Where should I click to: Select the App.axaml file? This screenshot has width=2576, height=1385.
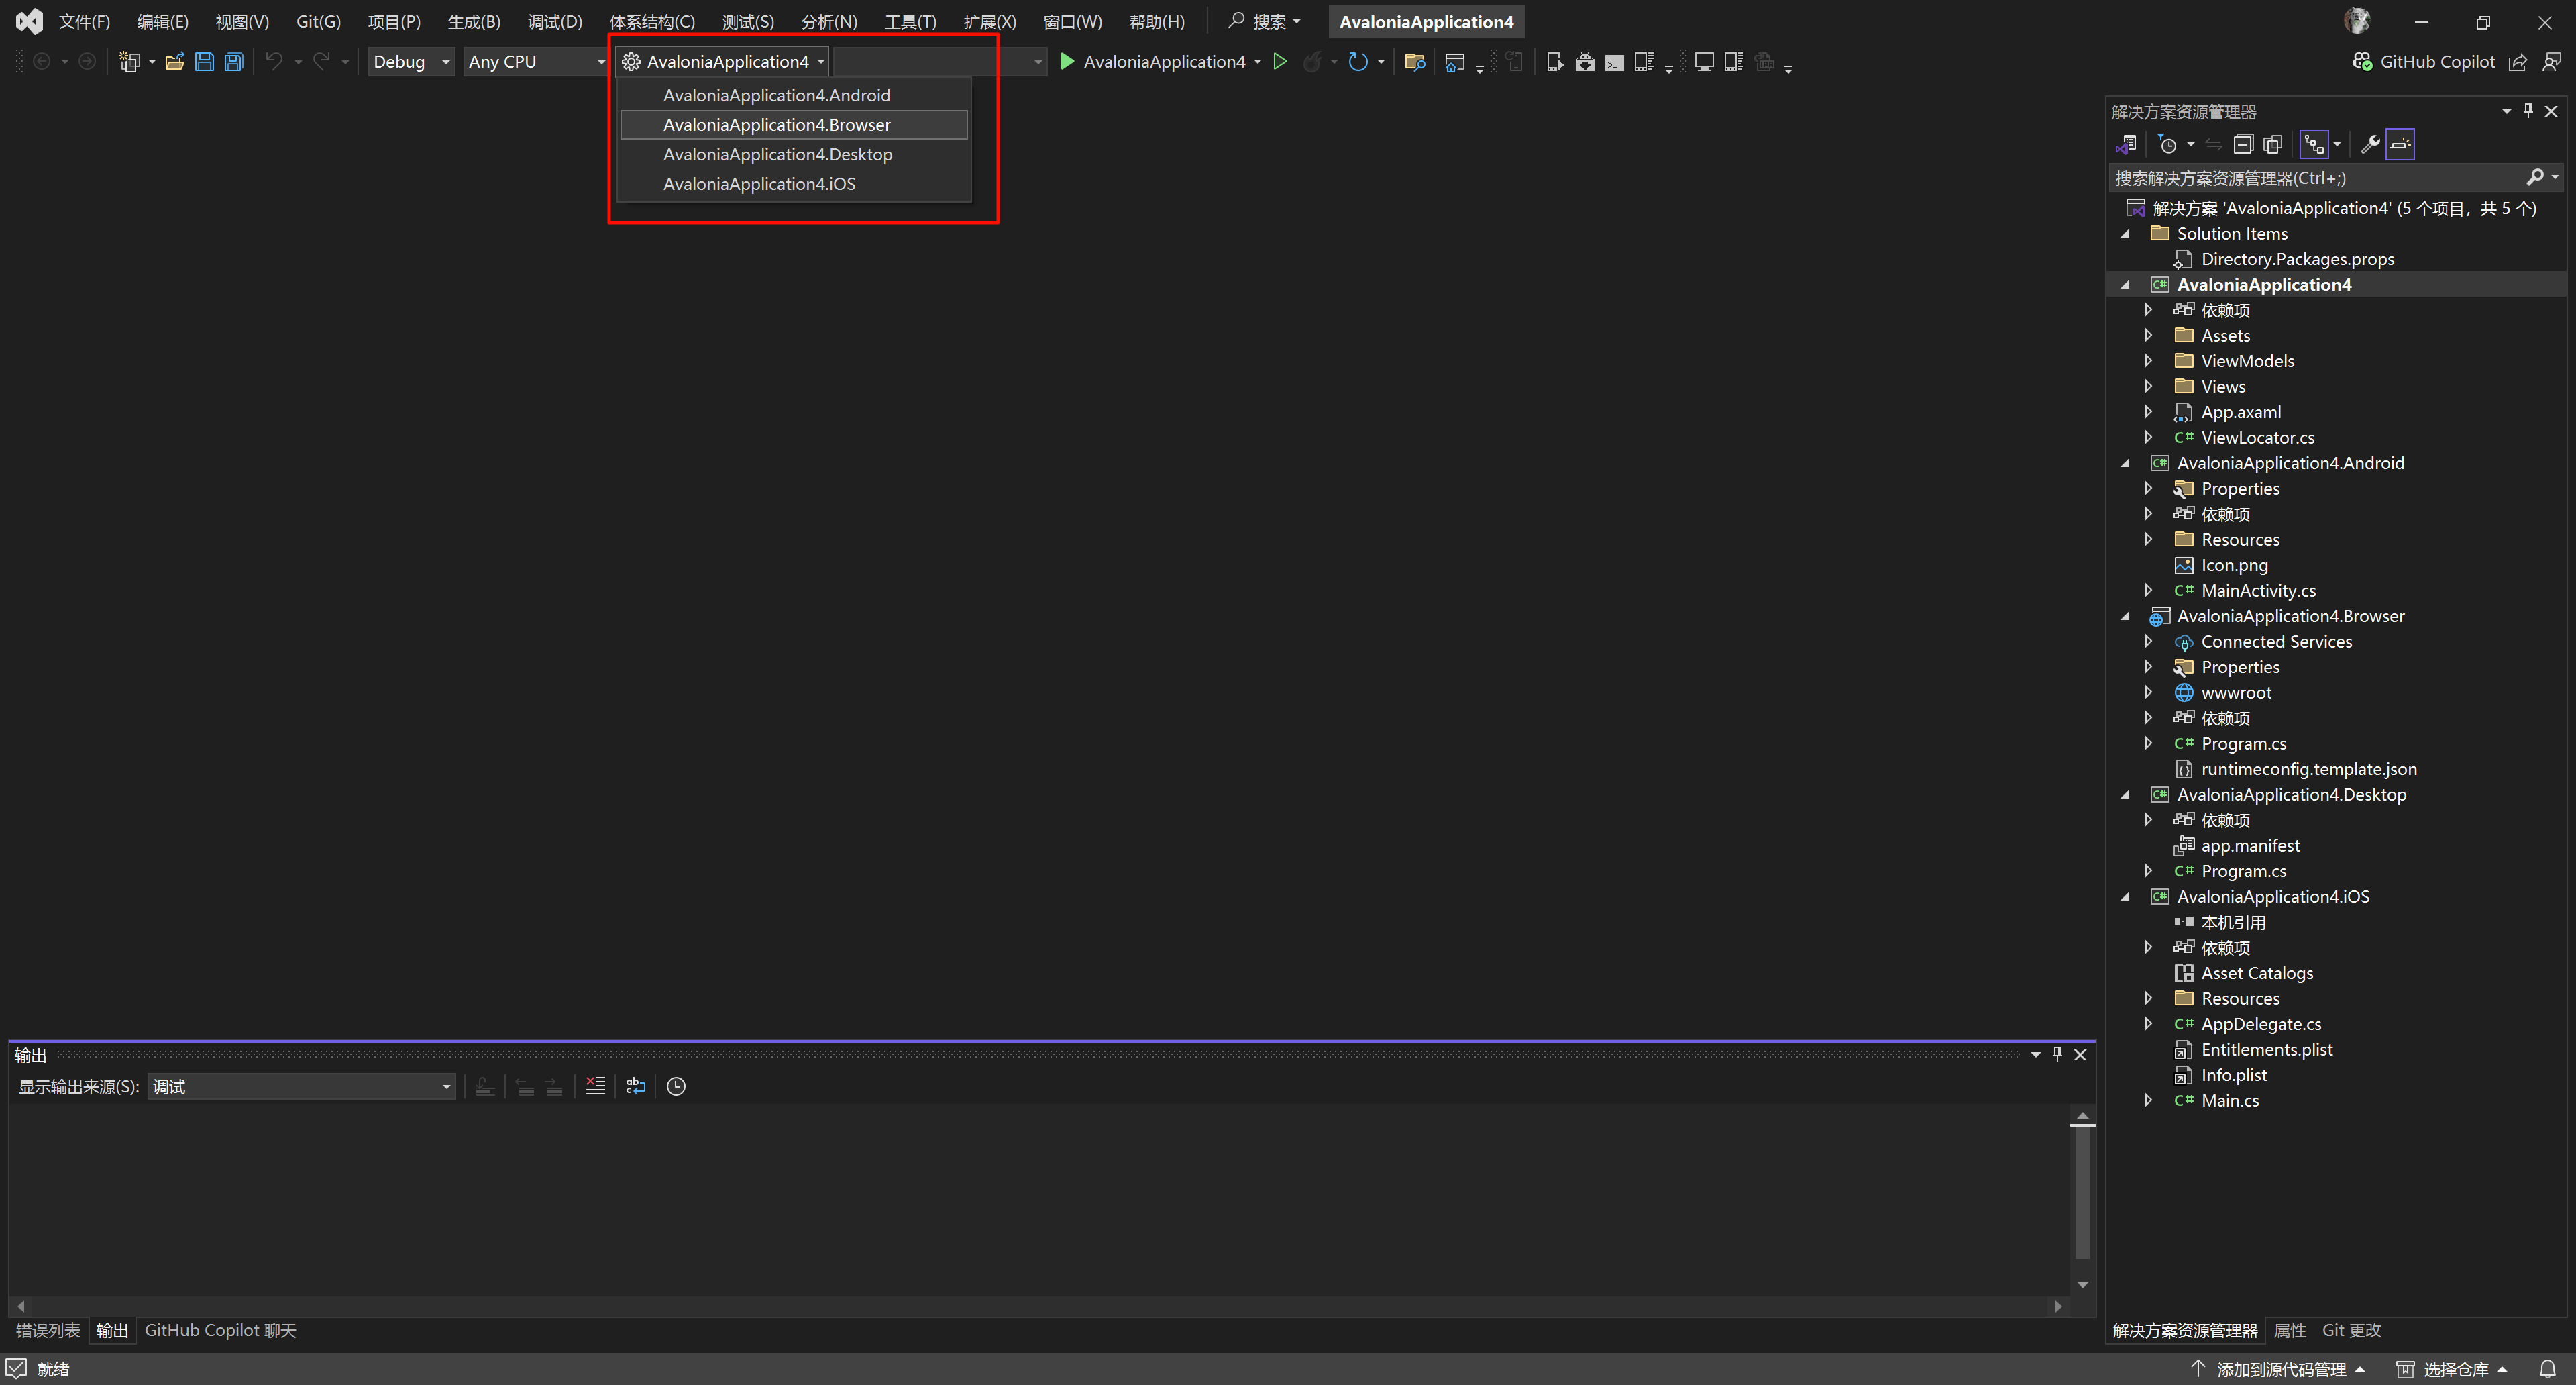[x=2241, y=412]
